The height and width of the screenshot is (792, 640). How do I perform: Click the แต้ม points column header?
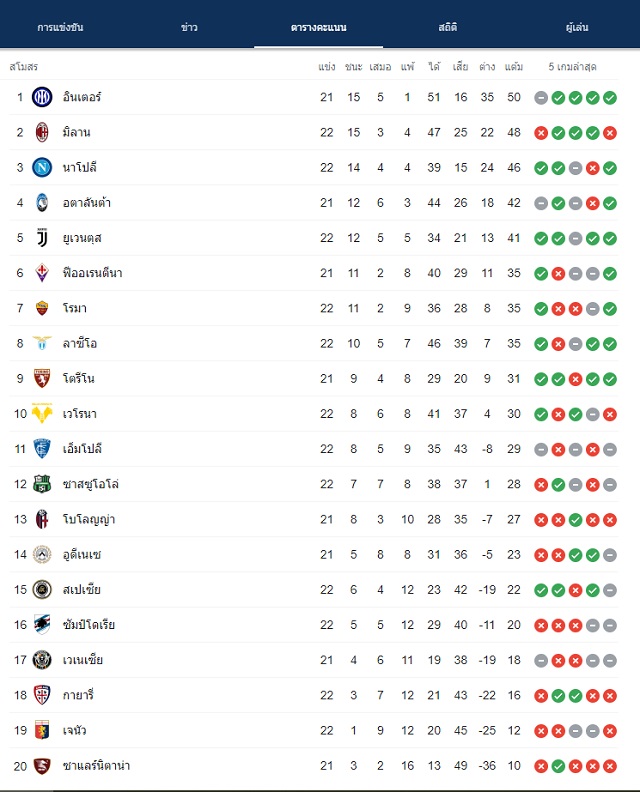click(x=514, y=67)
